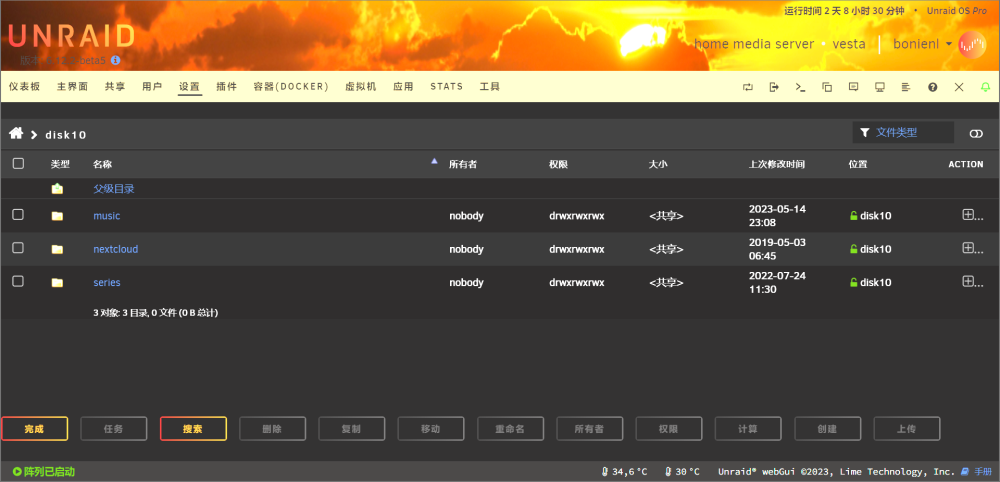Click the version info icon under the logo
Image resolution: width=1000 pixels, height=482 pixels.
[x=115, y=61]
